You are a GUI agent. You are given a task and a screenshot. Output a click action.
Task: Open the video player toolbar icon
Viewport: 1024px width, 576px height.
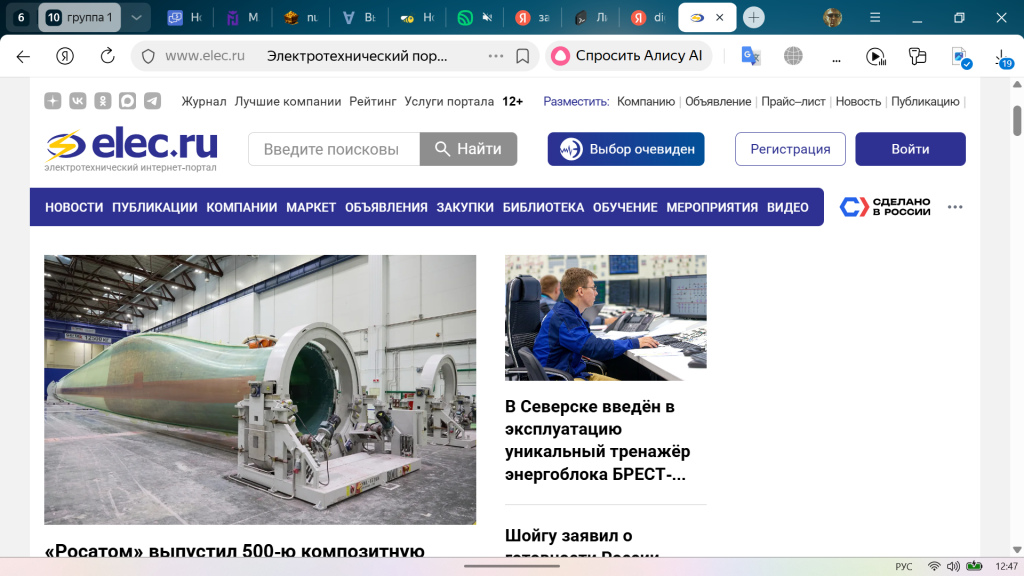[x=876, y=57]
